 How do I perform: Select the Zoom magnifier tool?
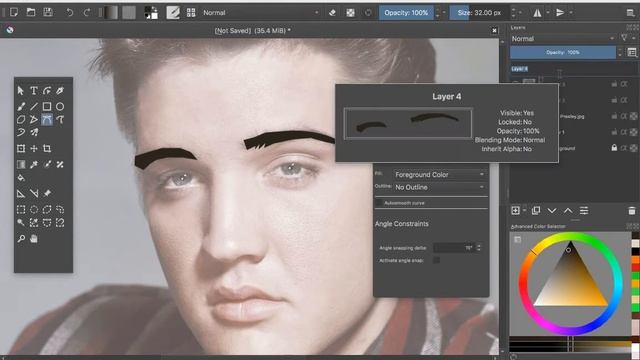pyautogui.click(x=21, y=239)
